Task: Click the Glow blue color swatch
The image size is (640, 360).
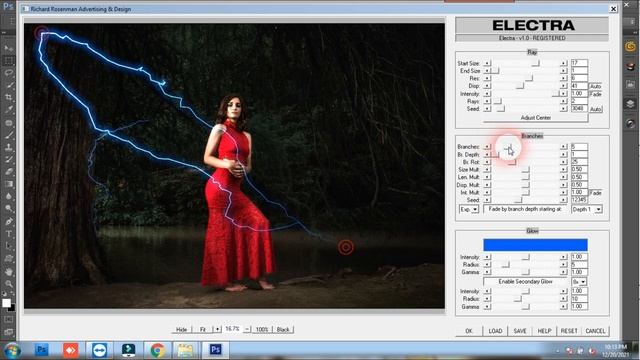Action: [x=535, y=245]
